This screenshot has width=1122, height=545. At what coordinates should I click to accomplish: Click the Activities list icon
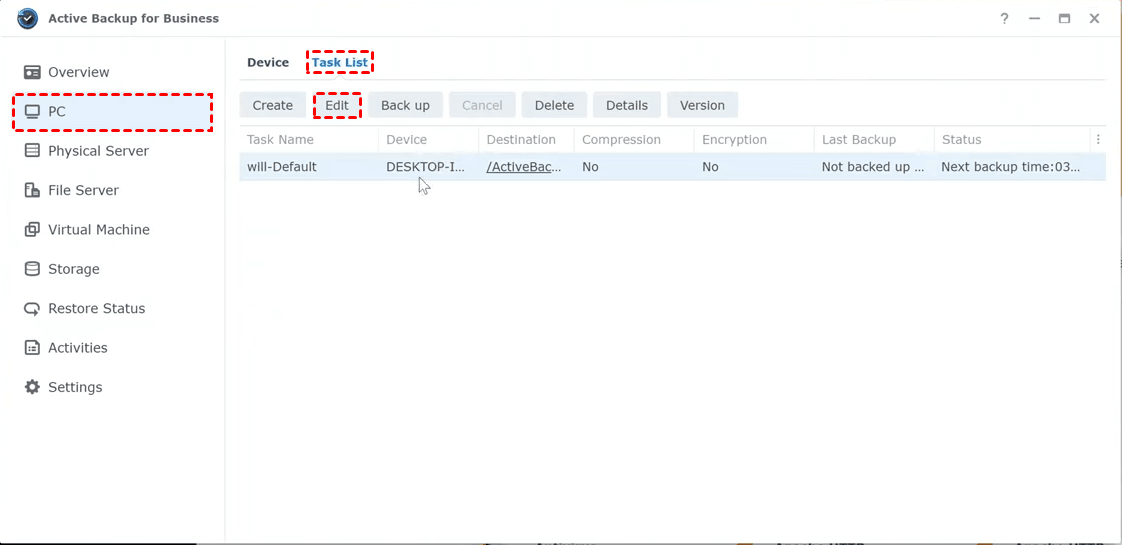[32, 348]
